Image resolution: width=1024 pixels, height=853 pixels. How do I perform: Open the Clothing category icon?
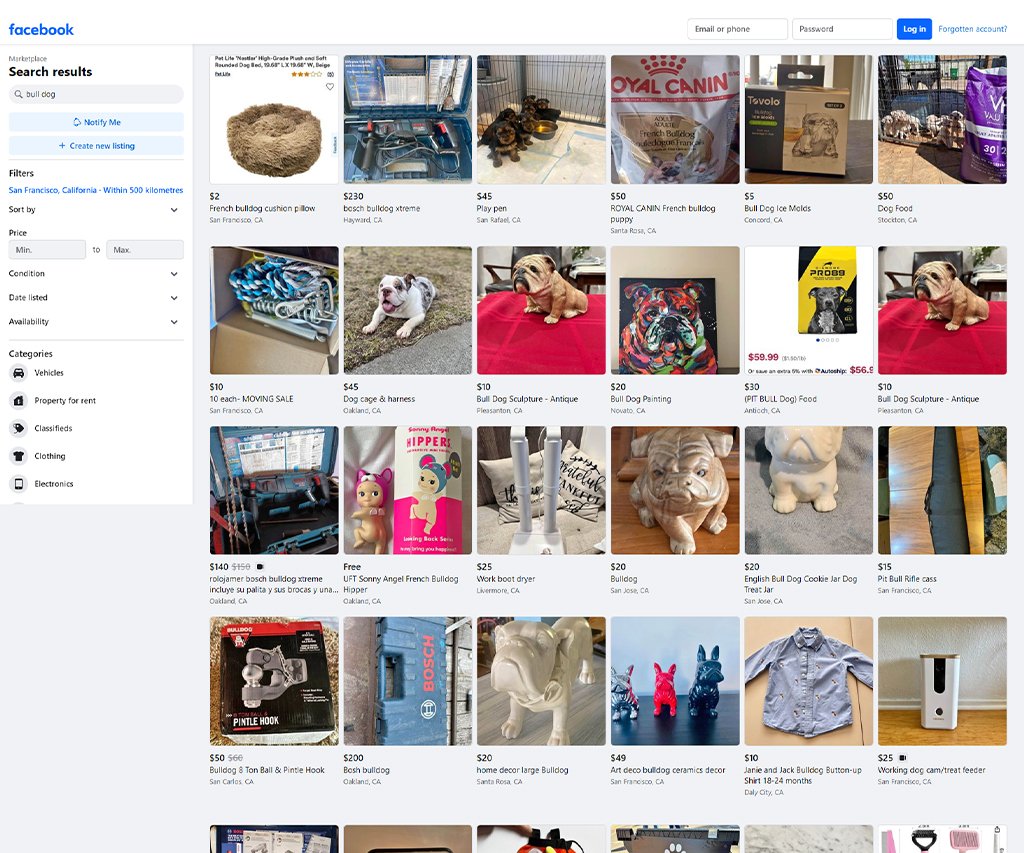coord(19,456)
